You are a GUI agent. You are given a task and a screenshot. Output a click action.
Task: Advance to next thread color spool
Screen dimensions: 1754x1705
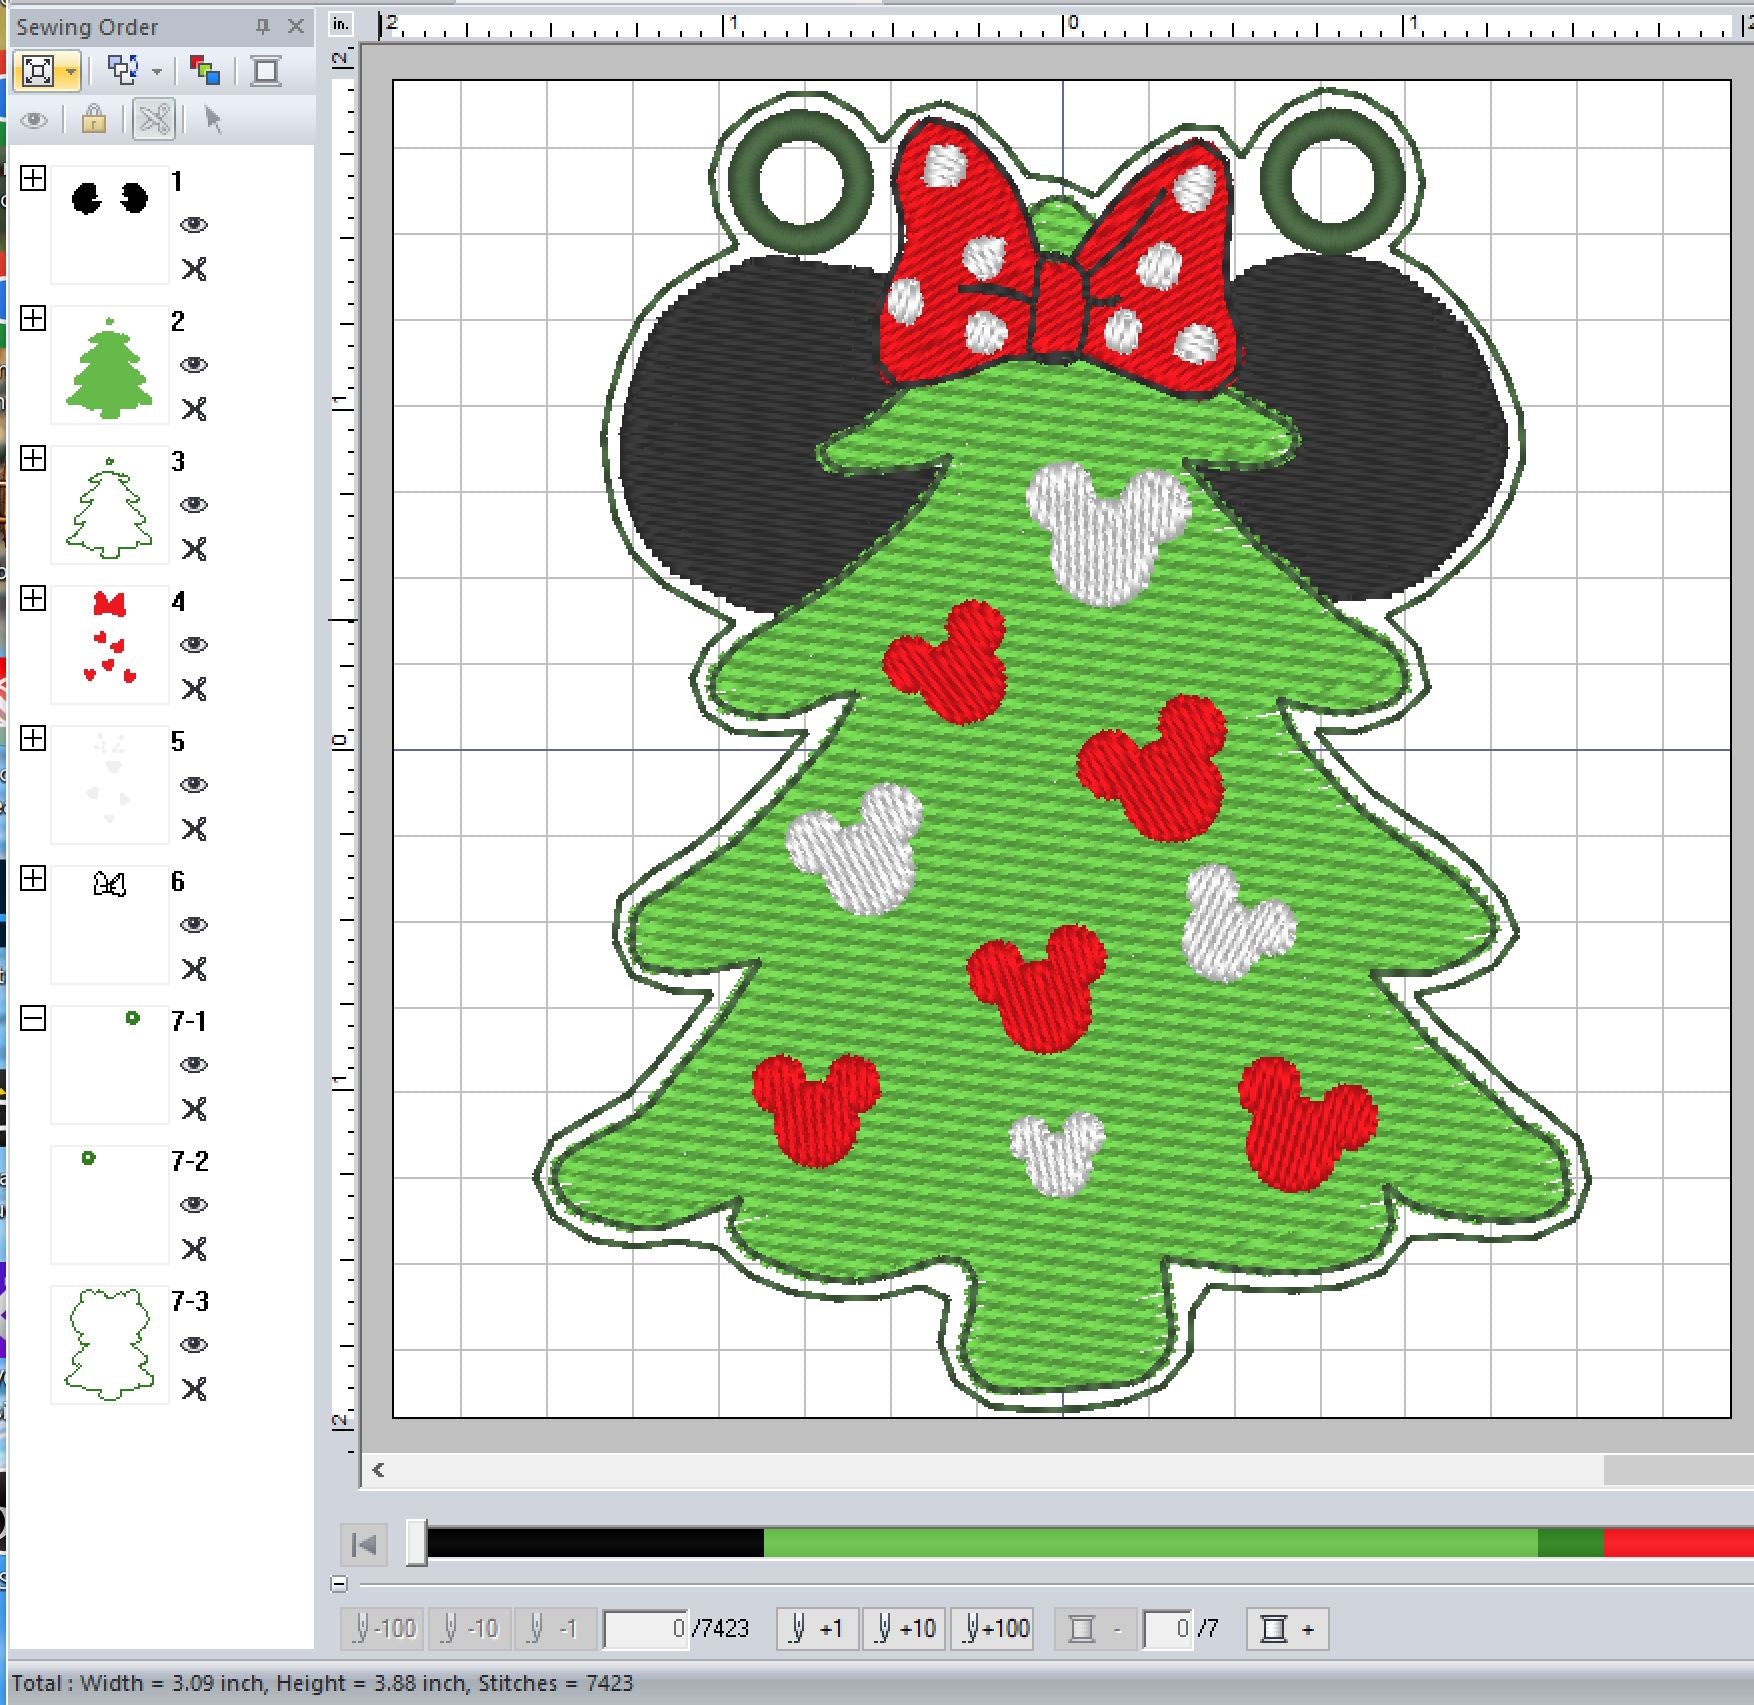coord(1287,1629)
